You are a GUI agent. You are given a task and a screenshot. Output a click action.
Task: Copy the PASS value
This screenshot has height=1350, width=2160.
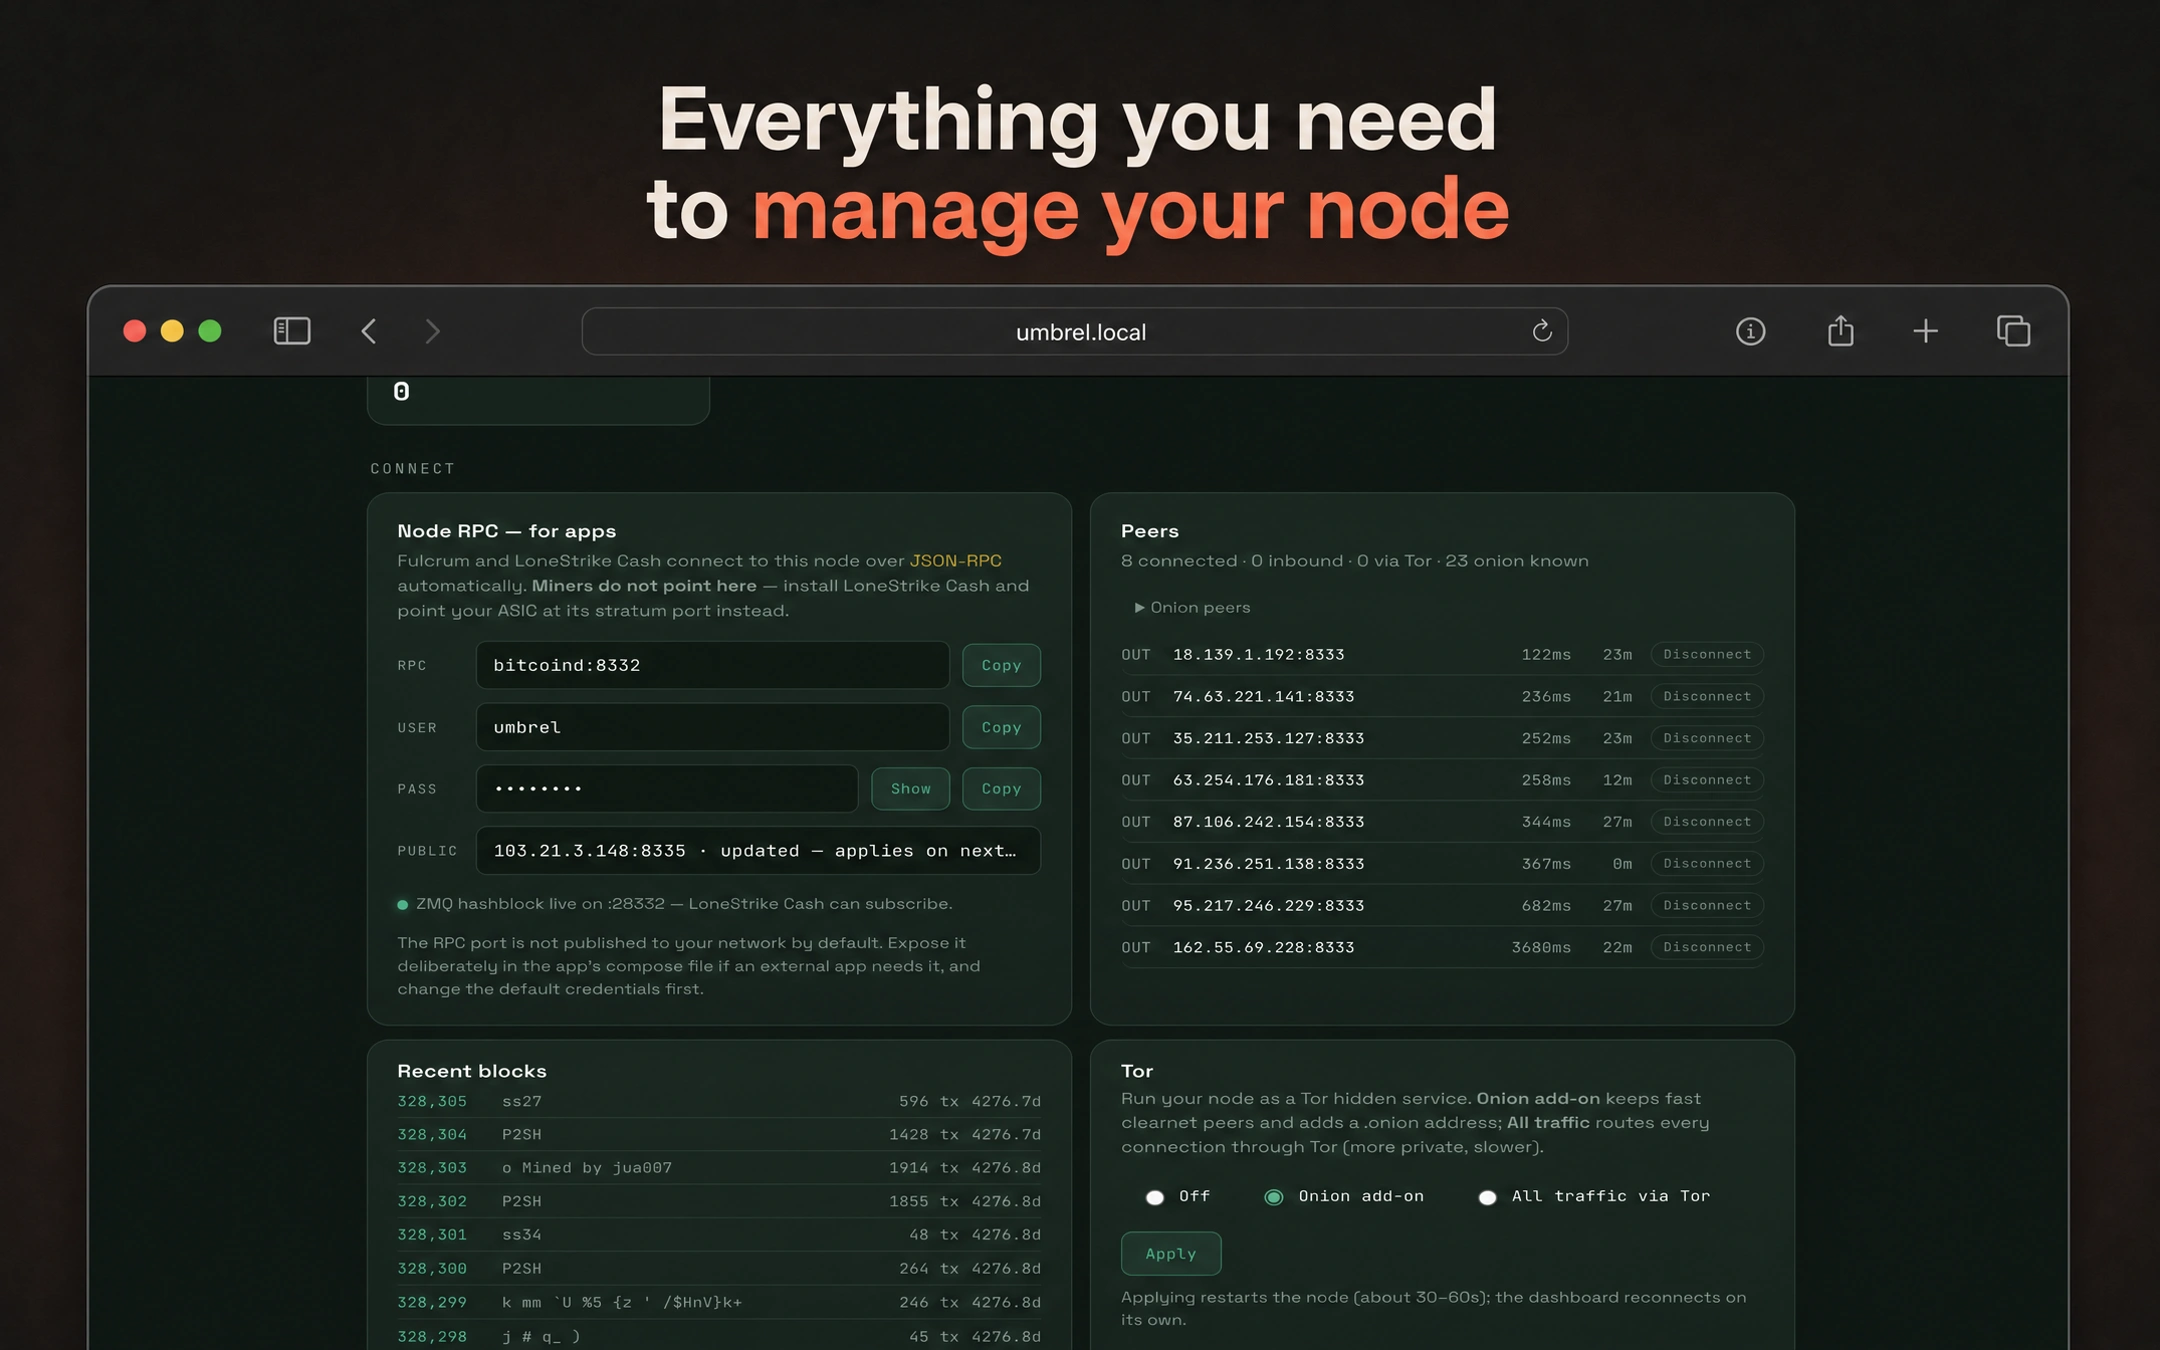[1001, 788]
